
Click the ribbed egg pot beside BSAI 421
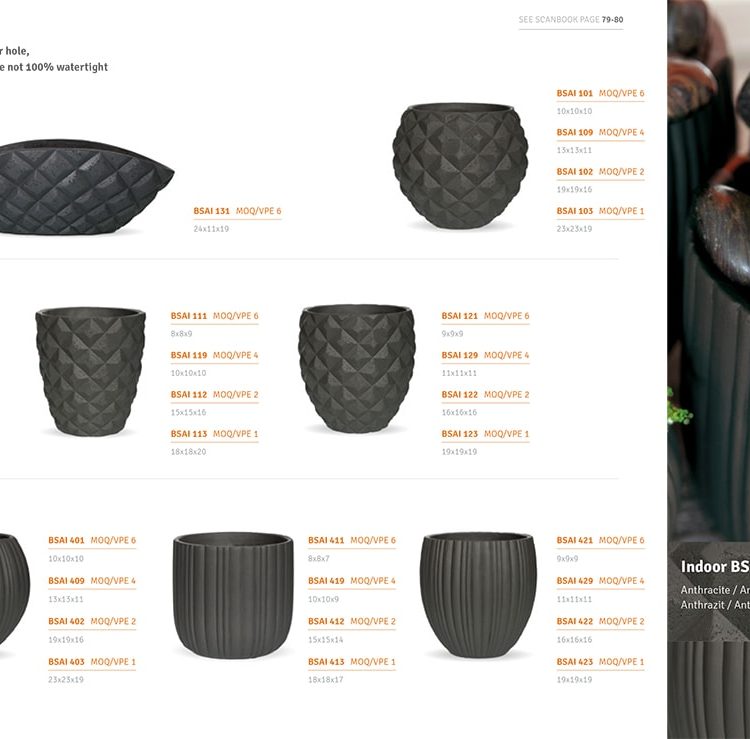[x=478, y=595]
